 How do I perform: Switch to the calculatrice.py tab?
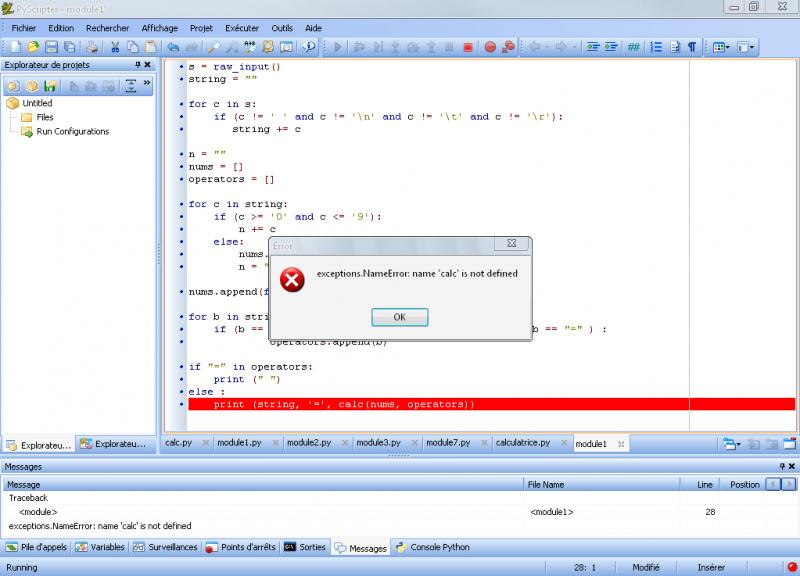[x=523, y=443]
